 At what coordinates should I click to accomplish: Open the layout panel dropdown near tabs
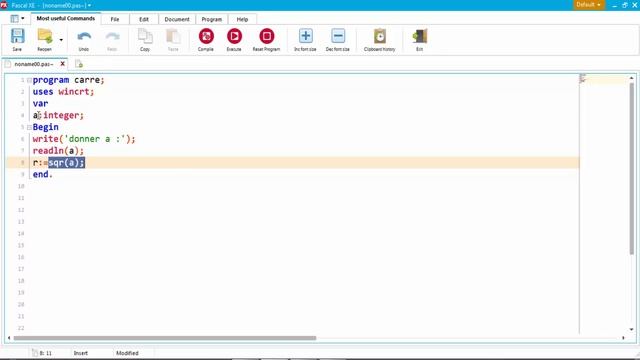17,19
